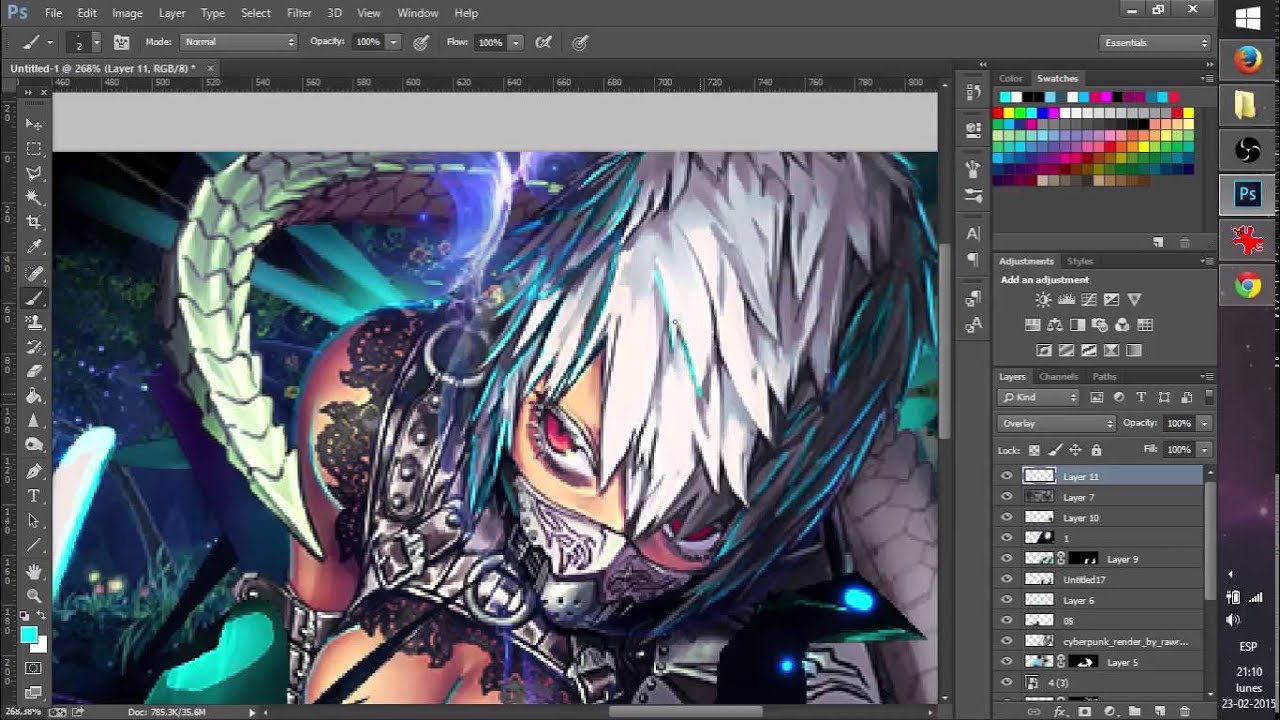Open the layer Opacity arrow in Layers panel
The width and height of the screenshot is (1280, 720).
click(1204, 424)
